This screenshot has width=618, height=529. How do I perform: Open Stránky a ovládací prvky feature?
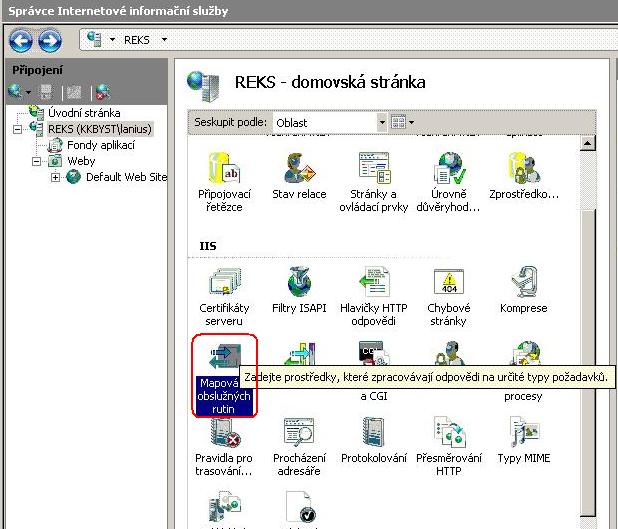click(374, 183)
